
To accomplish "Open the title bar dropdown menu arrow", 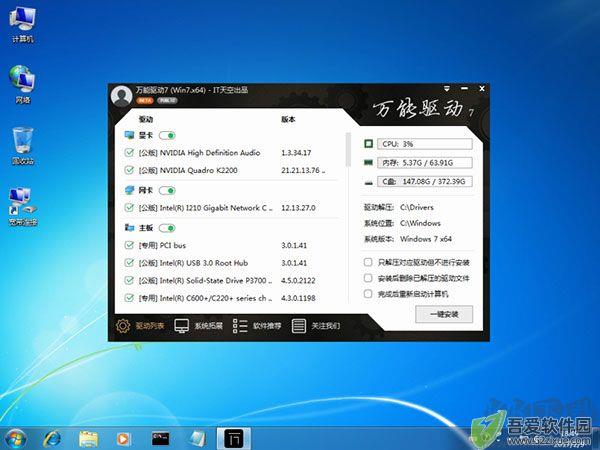I will click(x=447, y=89).
